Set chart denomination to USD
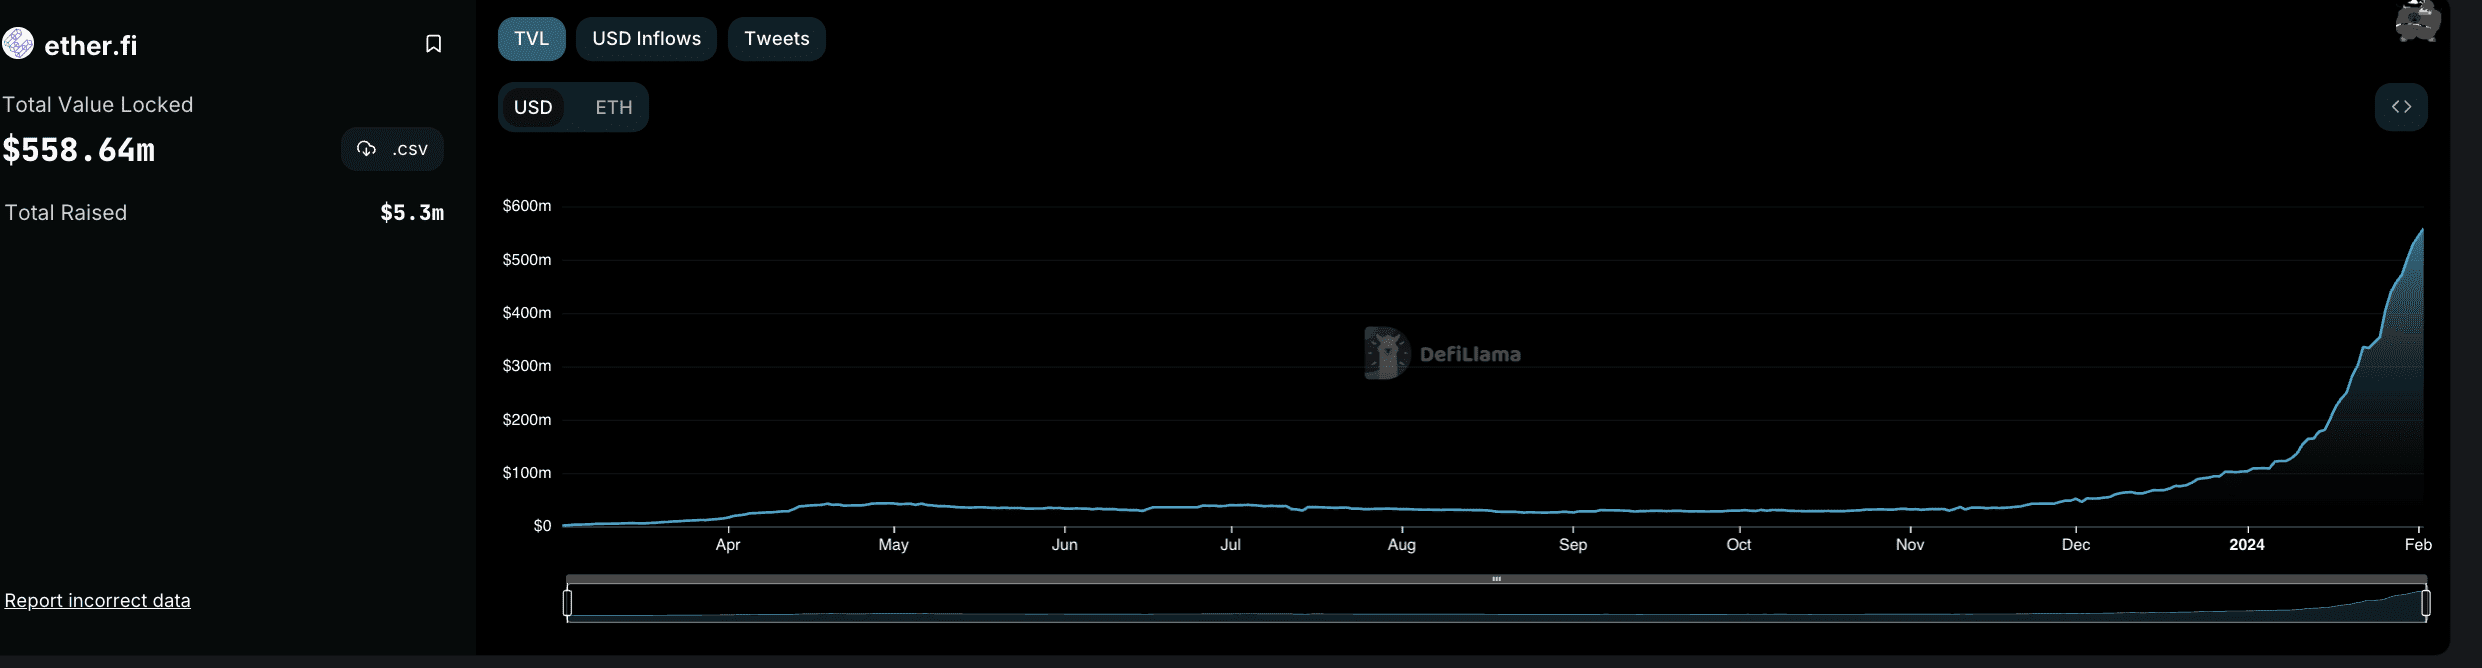 (533, 107)
